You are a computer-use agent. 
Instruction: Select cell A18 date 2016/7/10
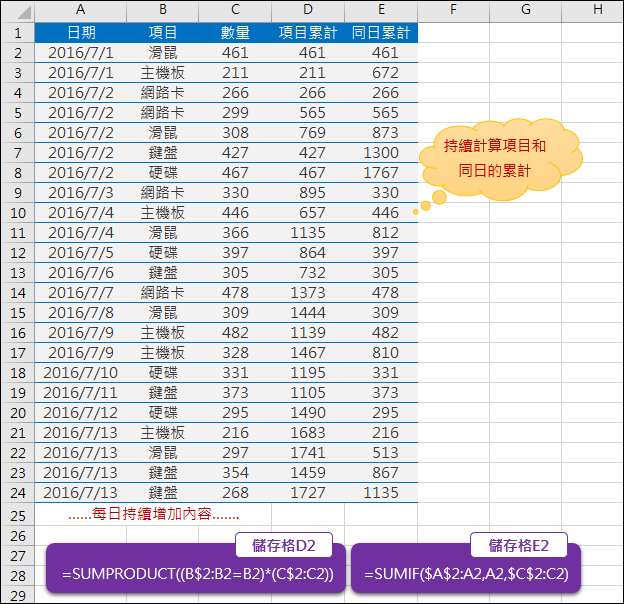(x=81, y=373)
